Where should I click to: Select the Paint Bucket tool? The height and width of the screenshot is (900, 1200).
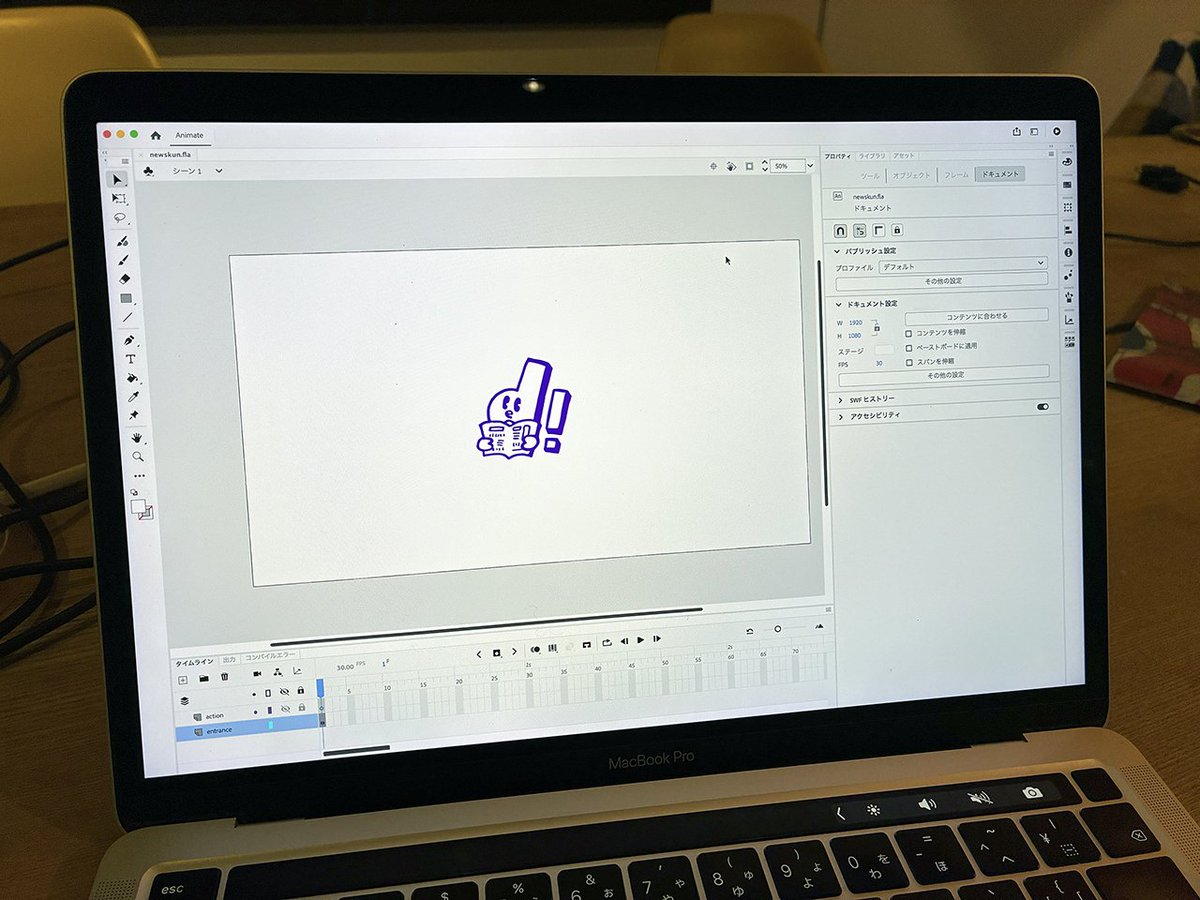tap(131, 378)
